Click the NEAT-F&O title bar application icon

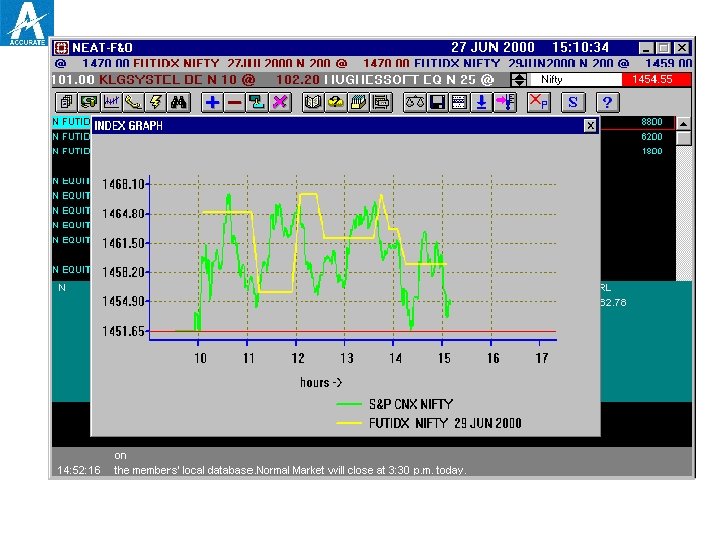pyautogui.click(x=61, y=48)
